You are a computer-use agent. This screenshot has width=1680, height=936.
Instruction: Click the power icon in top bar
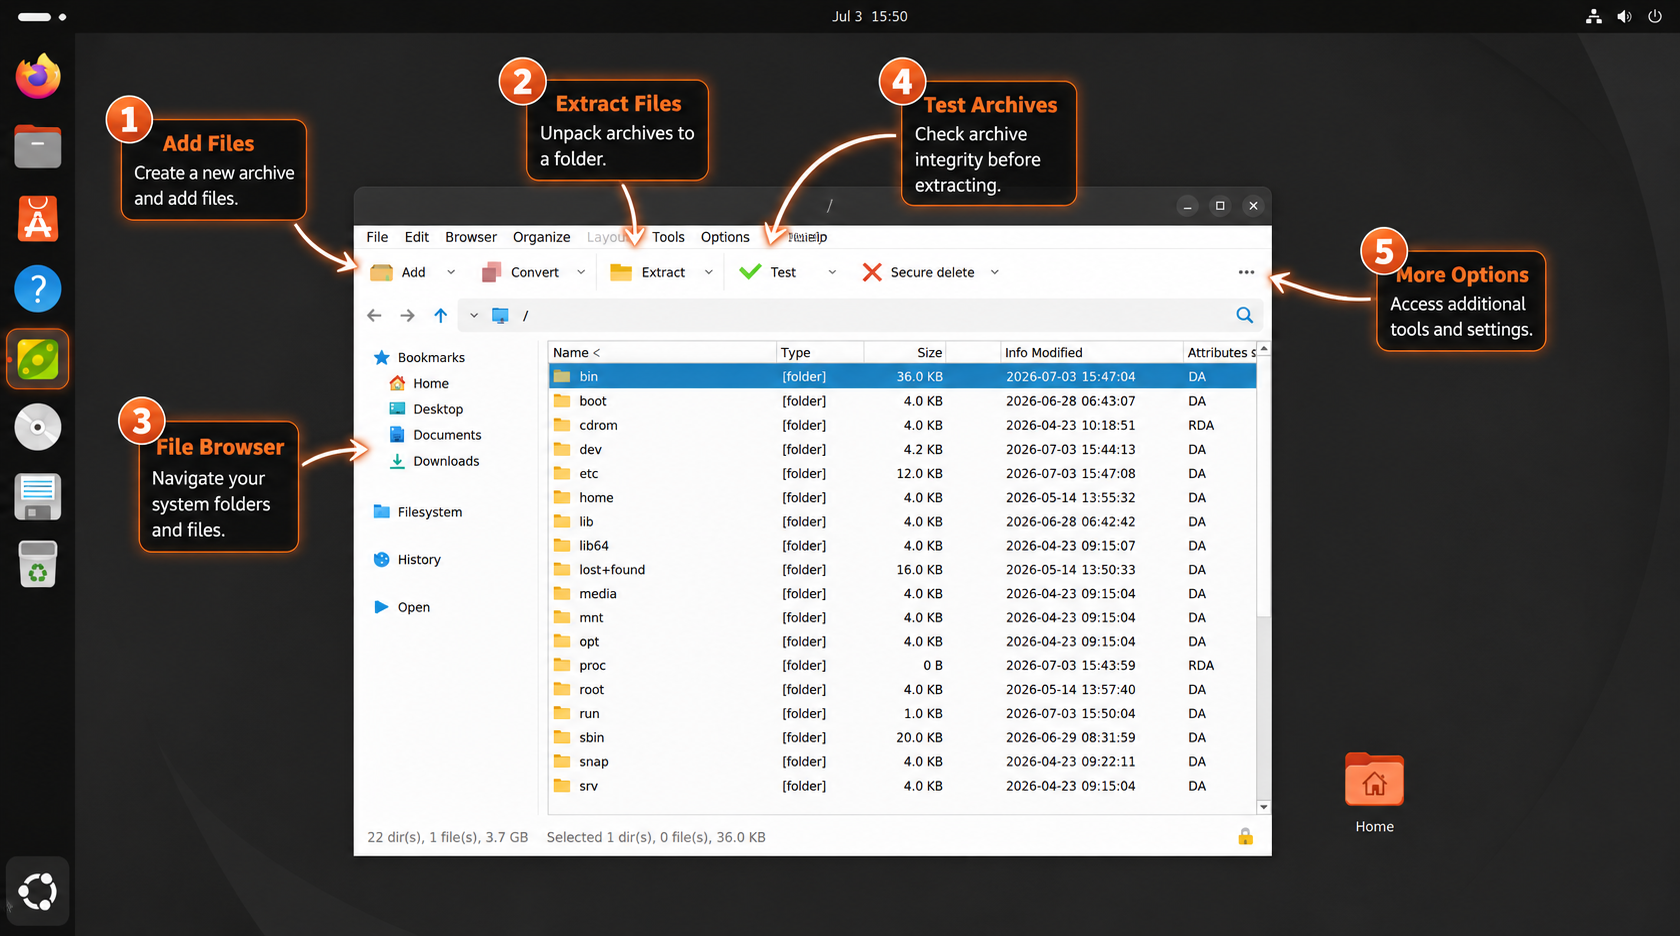1655,16
